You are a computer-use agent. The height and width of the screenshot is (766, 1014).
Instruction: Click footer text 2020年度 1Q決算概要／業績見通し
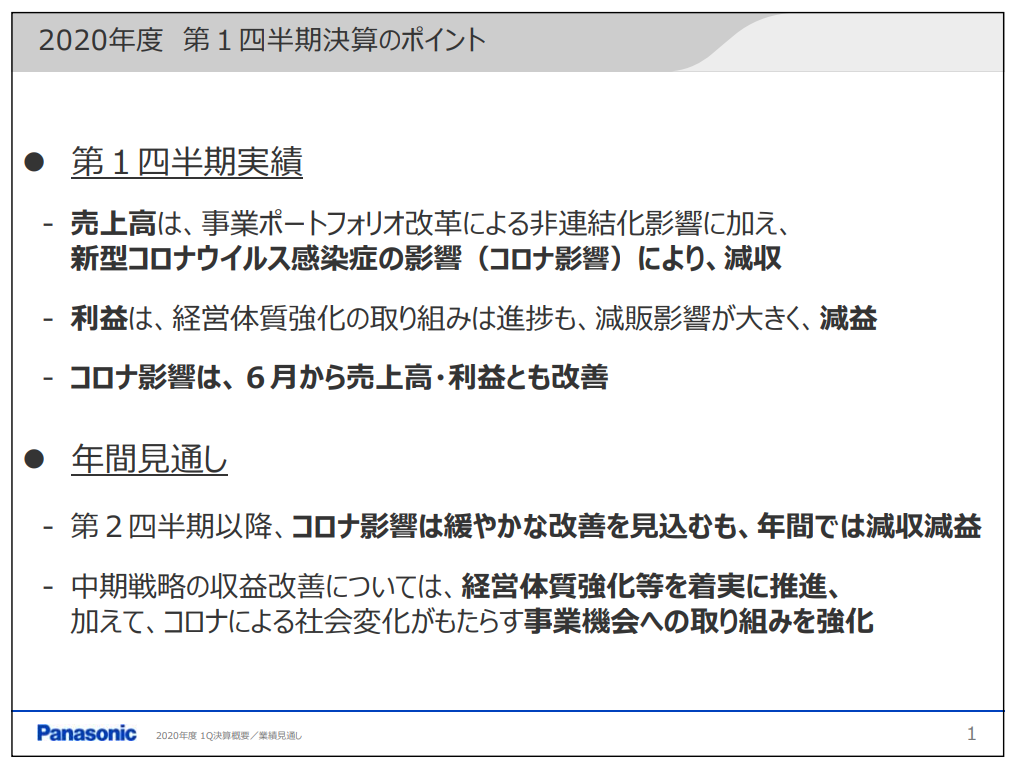[229, 736]
